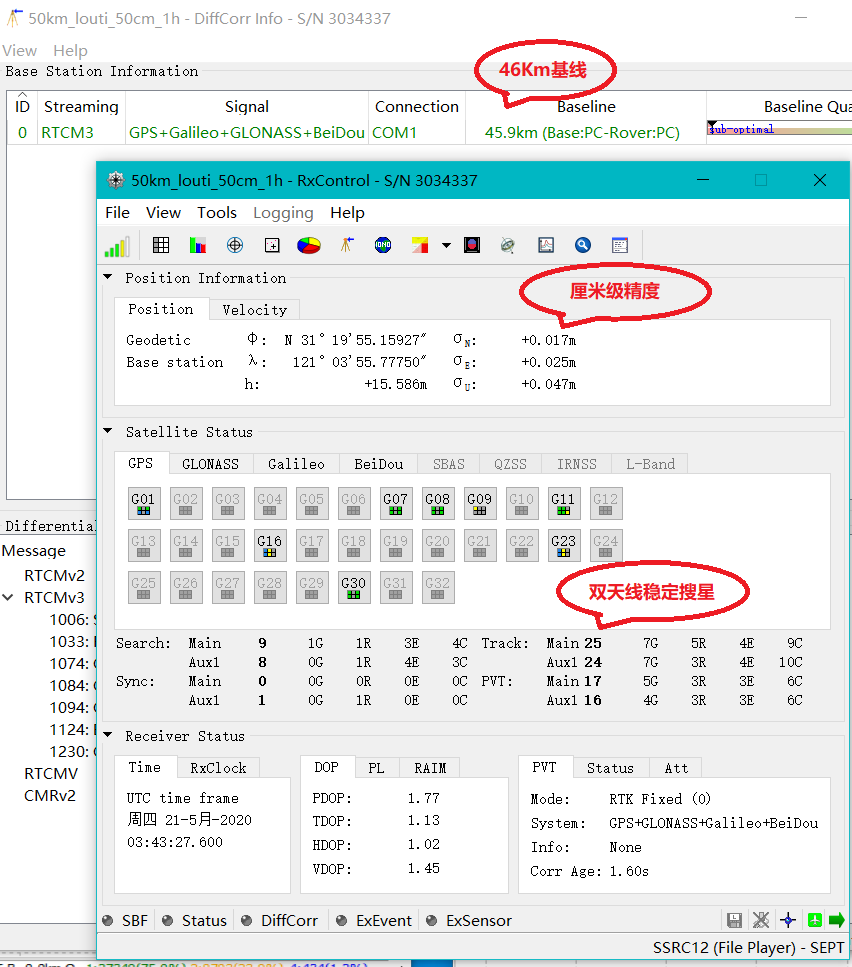
Task: Click the Baseline Quality sub-optimal bar
Action: pos(779,130)
